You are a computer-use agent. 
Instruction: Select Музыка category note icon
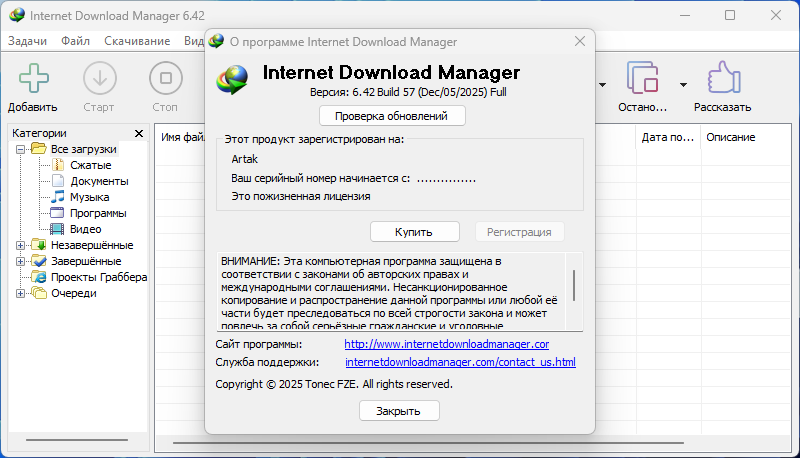point(58,196)
